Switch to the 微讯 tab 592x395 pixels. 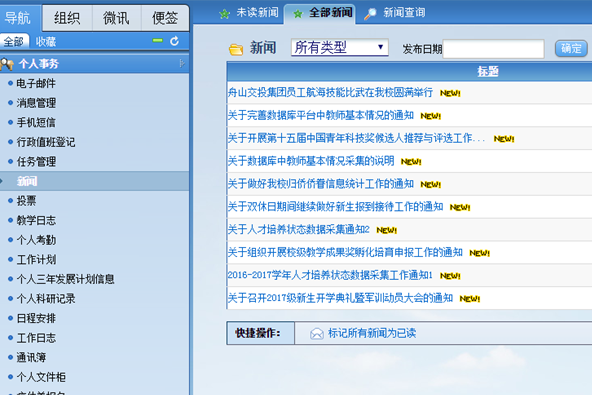pyautogui.click(x=116, y=18)
